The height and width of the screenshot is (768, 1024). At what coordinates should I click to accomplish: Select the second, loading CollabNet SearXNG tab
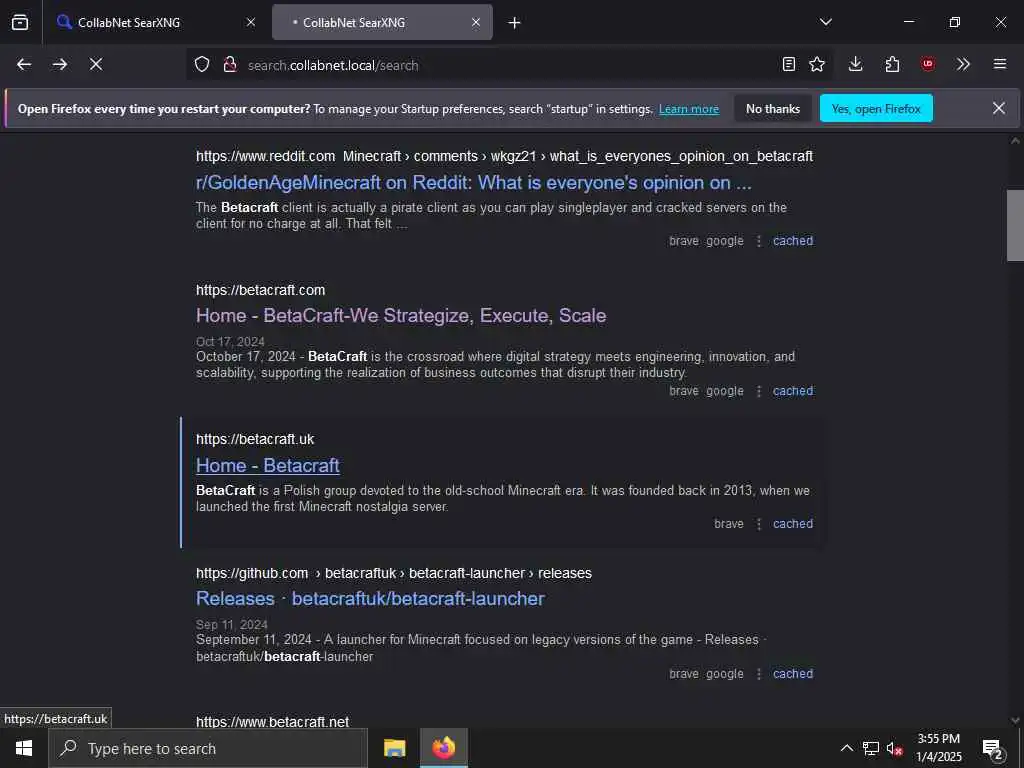tap(382, 22)
